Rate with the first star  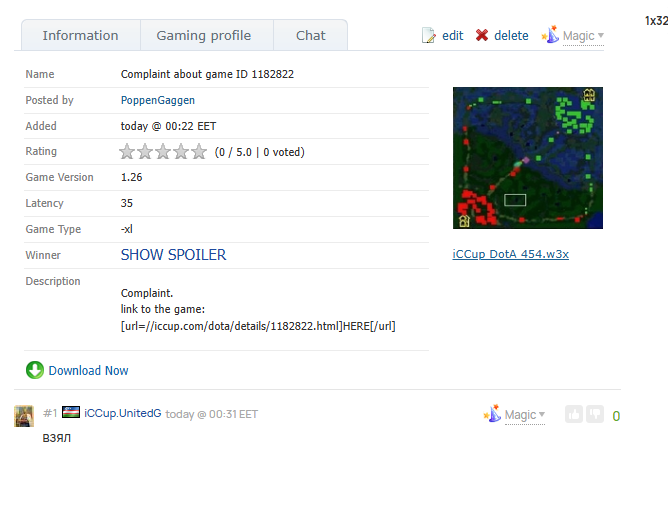click(x=127, y=151)
